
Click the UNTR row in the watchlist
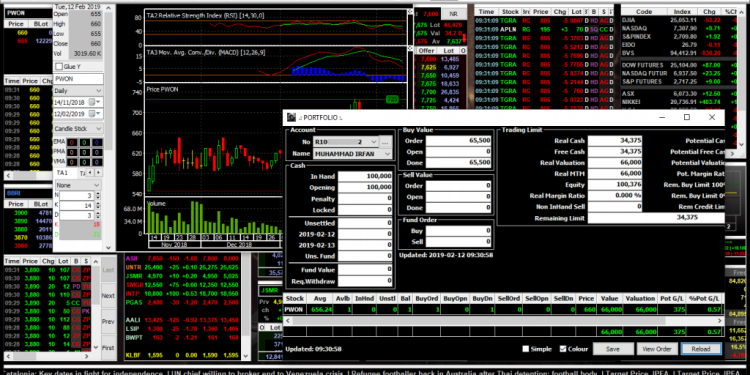(x=182, y=266)
